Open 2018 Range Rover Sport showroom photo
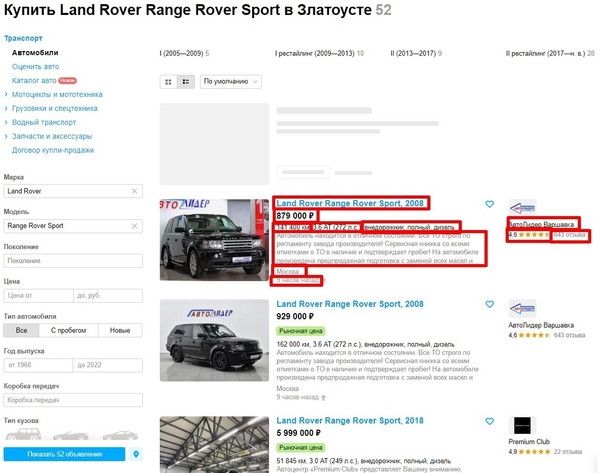 coord(214,445)
